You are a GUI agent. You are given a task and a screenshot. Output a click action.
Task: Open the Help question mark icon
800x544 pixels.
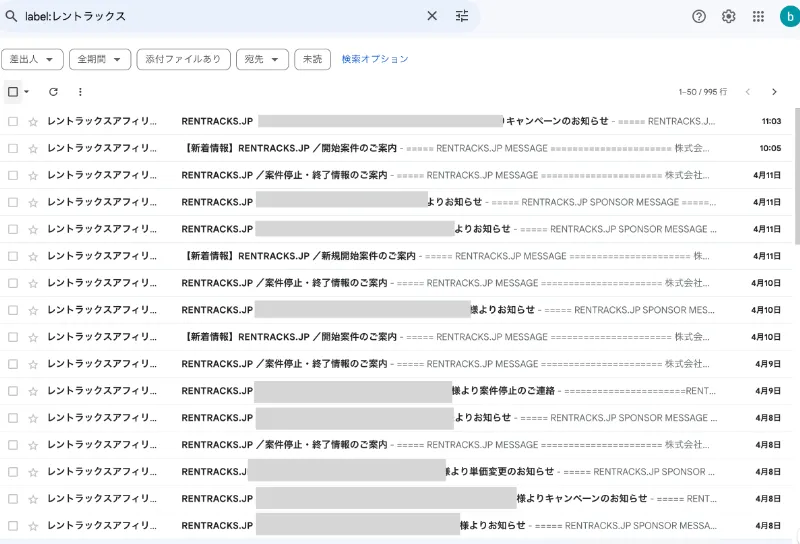699,16
